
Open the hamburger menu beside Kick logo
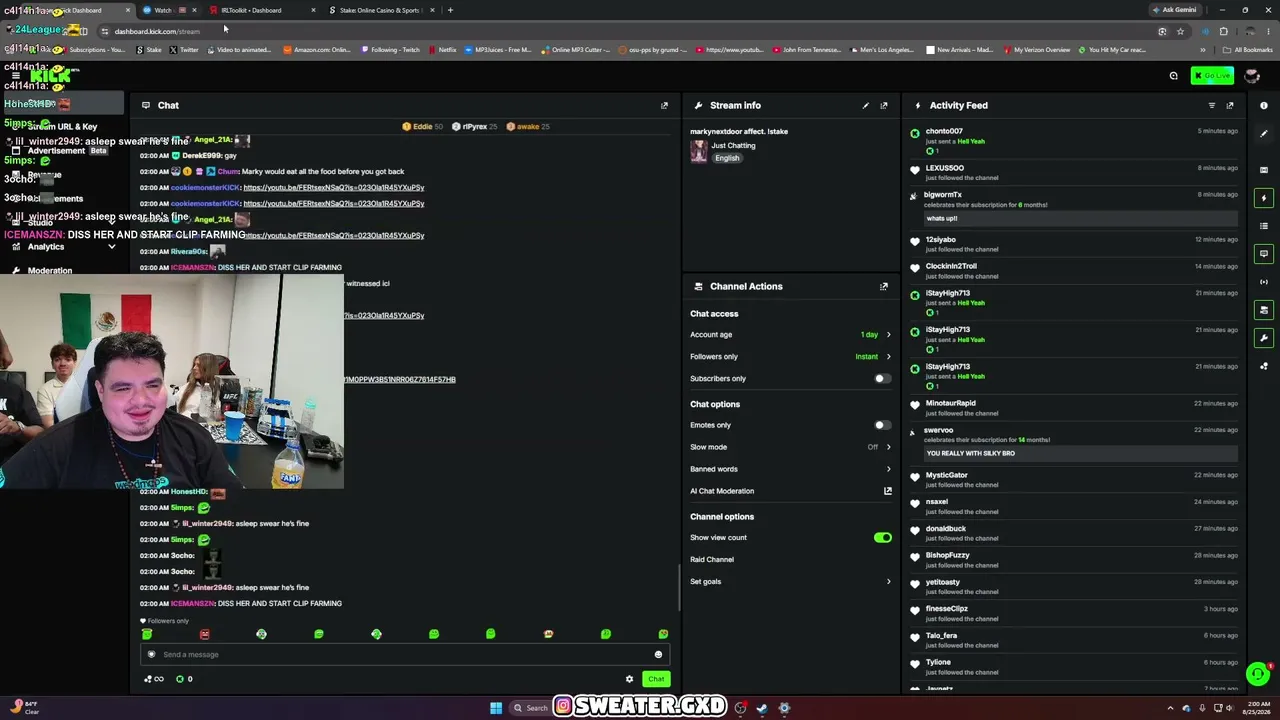pos(15,76)
